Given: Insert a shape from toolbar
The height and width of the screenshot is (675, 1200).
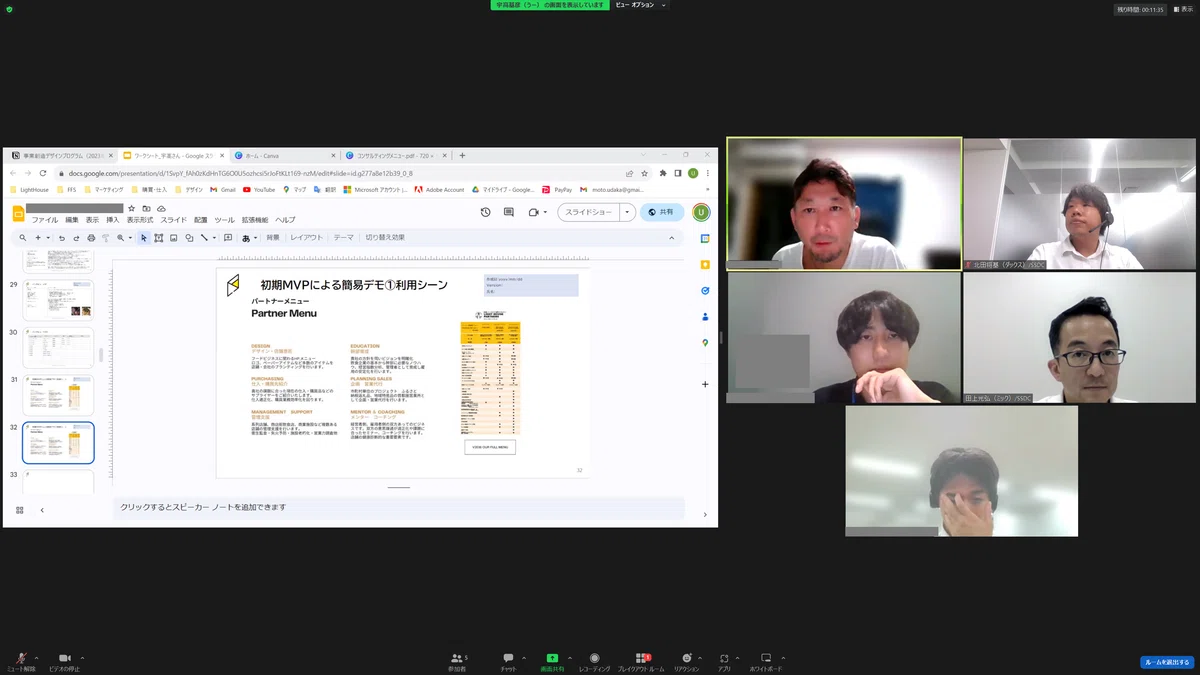Looking at the screenshot, I should (189, 238).
